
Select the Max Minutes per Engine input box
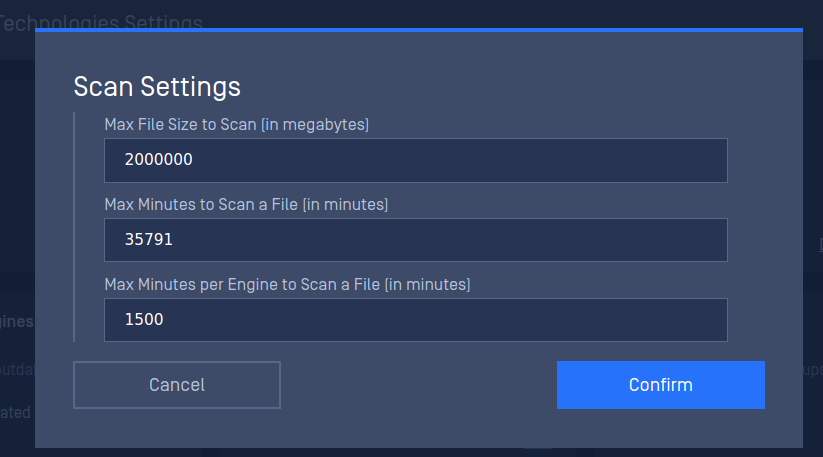click(x=416, y=320)
